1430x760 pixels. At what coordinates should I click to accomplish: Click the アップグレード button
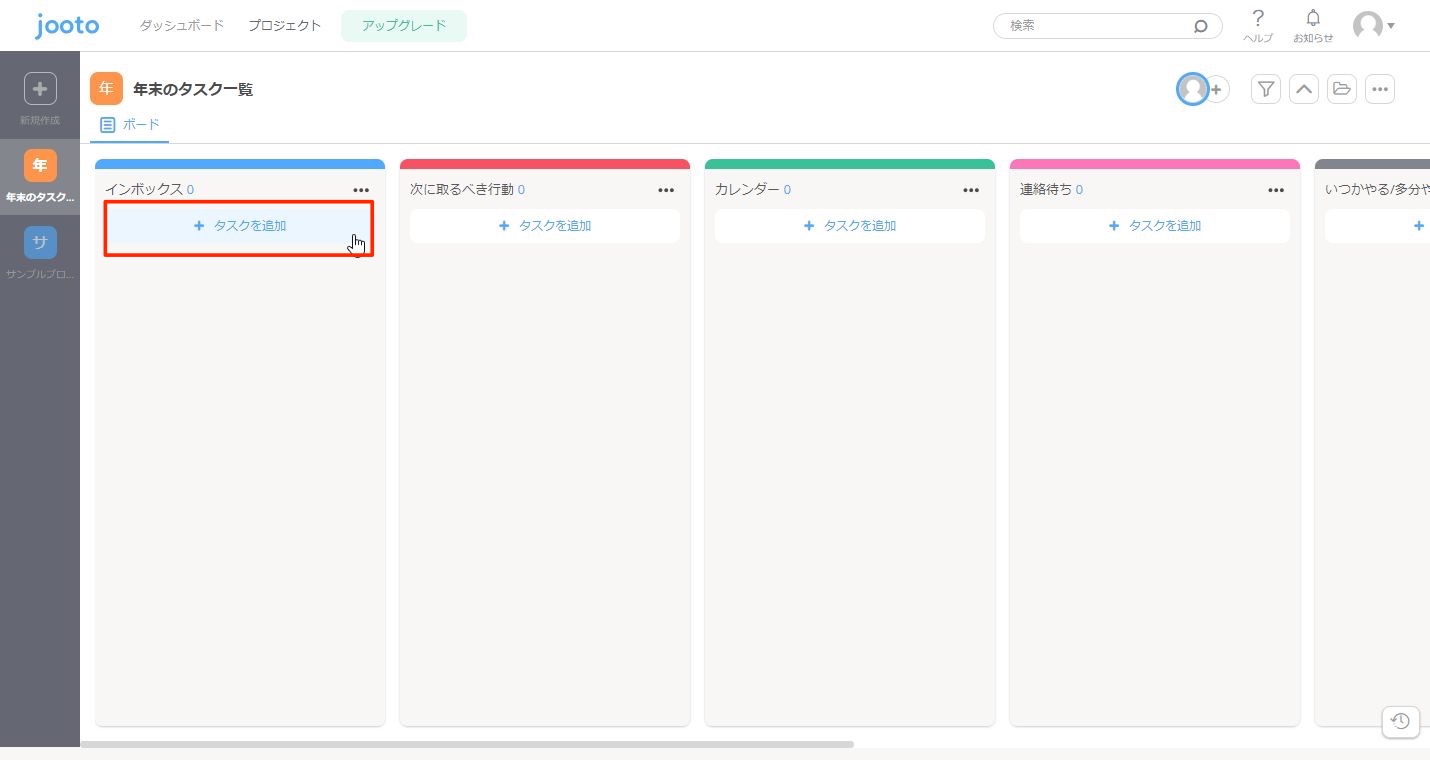[404, 25]
